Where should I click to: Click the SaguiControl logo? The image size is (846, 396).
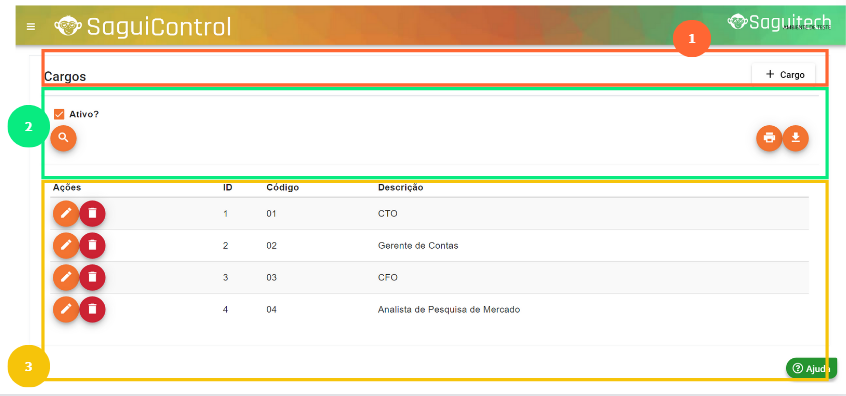click(143, 26)
